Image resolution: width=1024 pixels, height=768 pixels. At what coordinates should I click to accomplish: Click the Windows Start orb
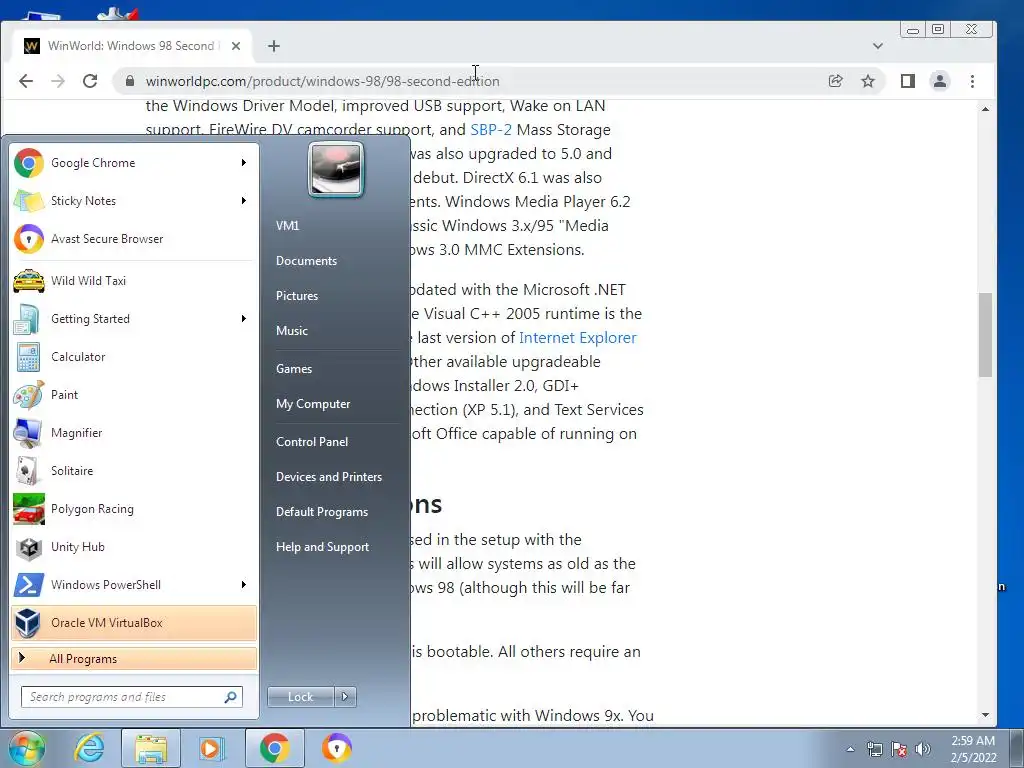(27, 748)
